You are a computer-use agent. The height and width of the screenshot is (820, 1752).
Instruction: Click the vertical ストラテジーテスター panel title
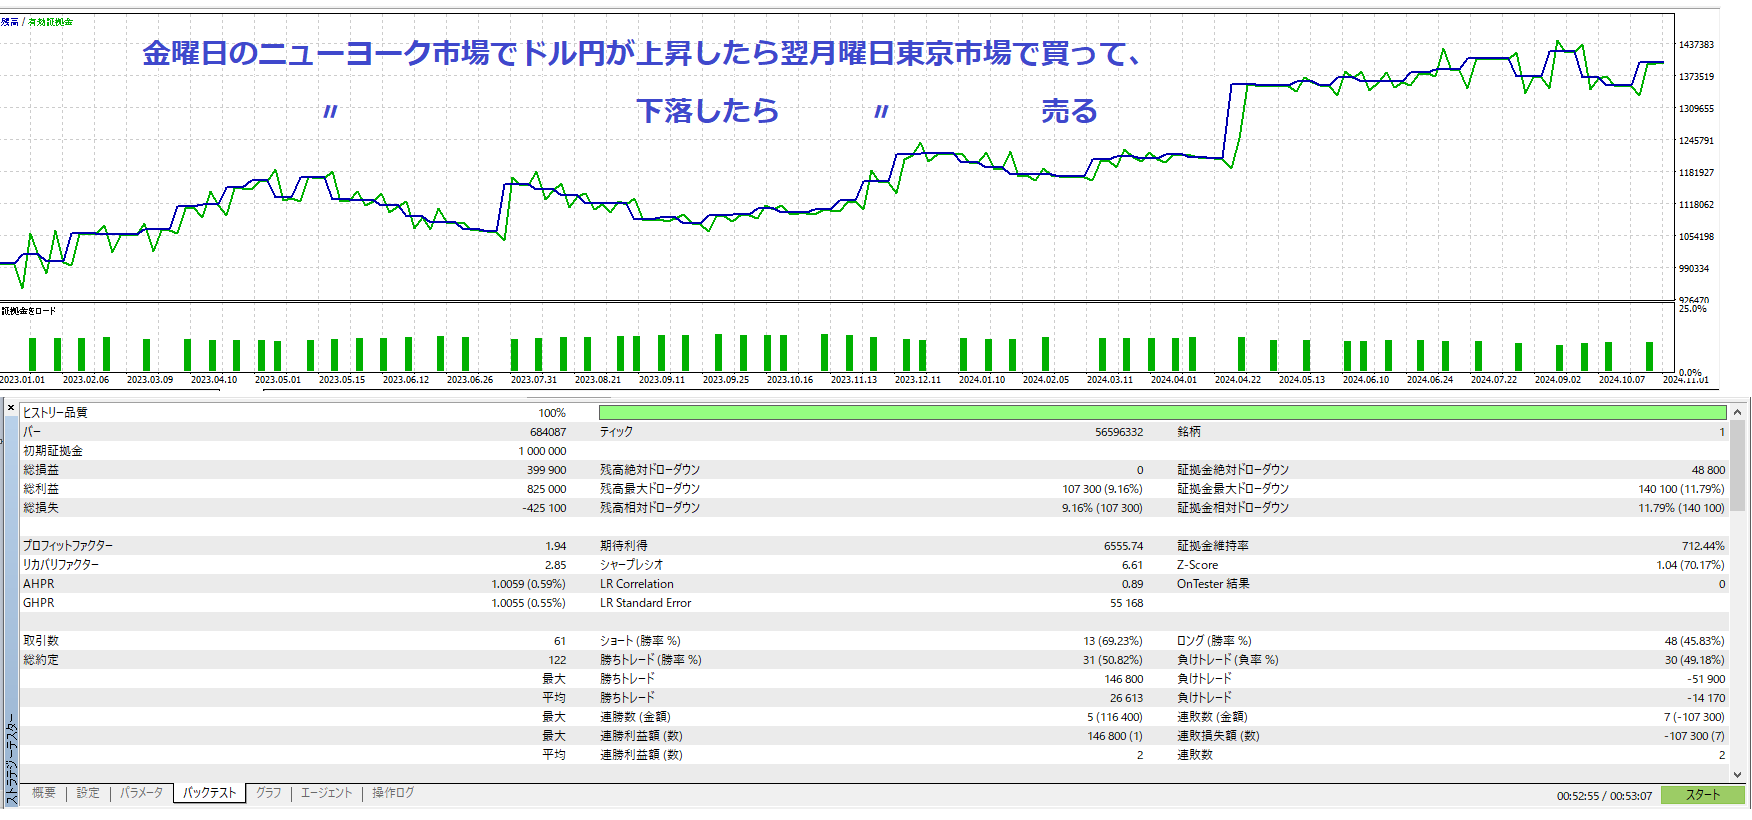[x=11, y=760]
